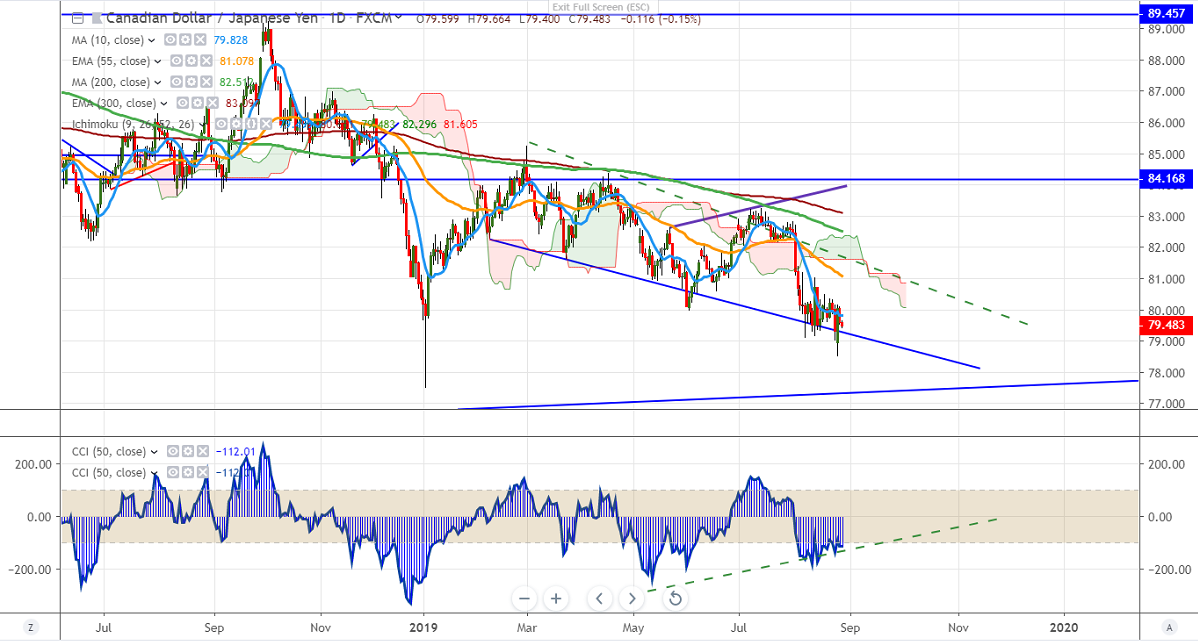Click the MA value 79.828

point(231,40)
